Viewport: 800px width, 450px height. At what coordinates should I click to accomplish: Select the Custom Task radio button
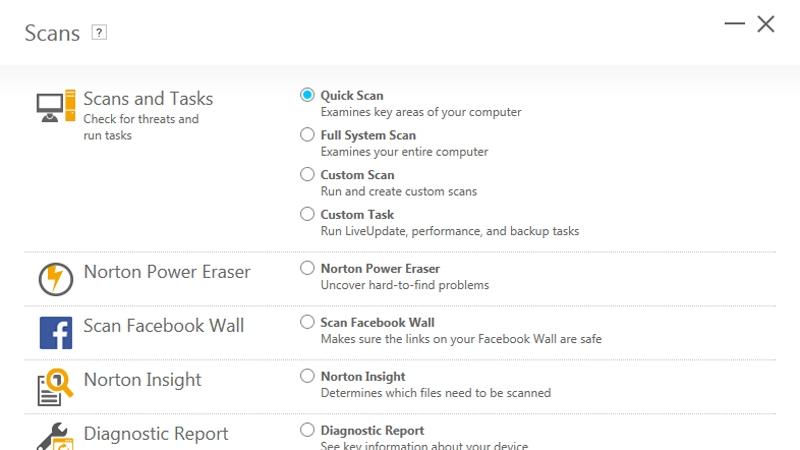pyautogui.click(x=307, y=214)
